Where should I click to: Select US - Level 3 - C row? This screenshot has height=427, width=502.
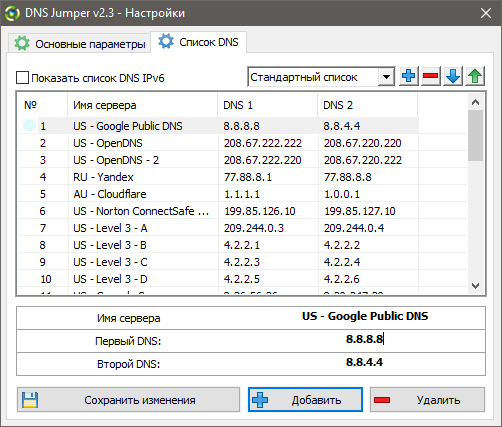(242, 262)
